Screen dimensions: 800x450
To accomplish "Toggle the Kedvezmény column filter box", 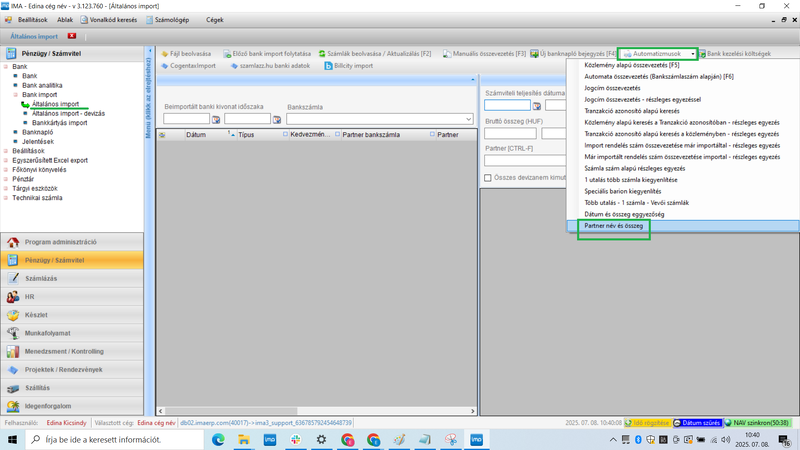I will click(x=286, y=134).
